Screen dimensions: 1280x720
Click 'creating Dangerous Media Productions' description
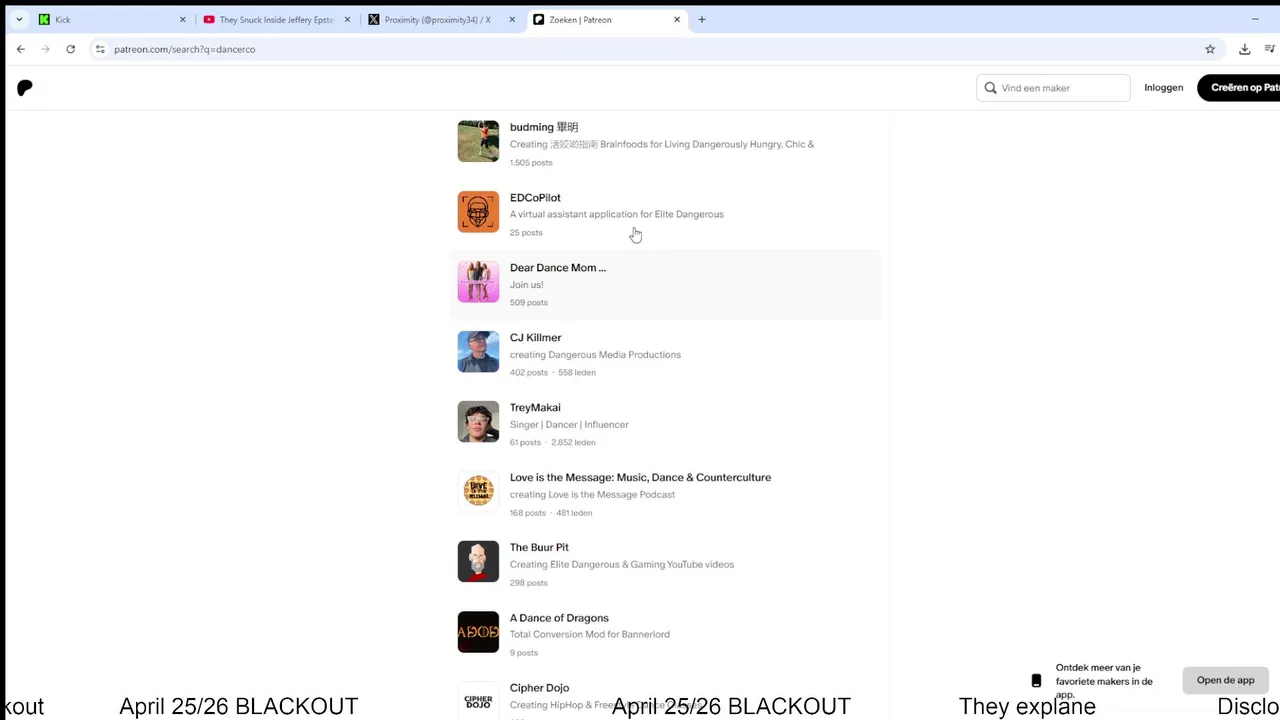(595, 355)
